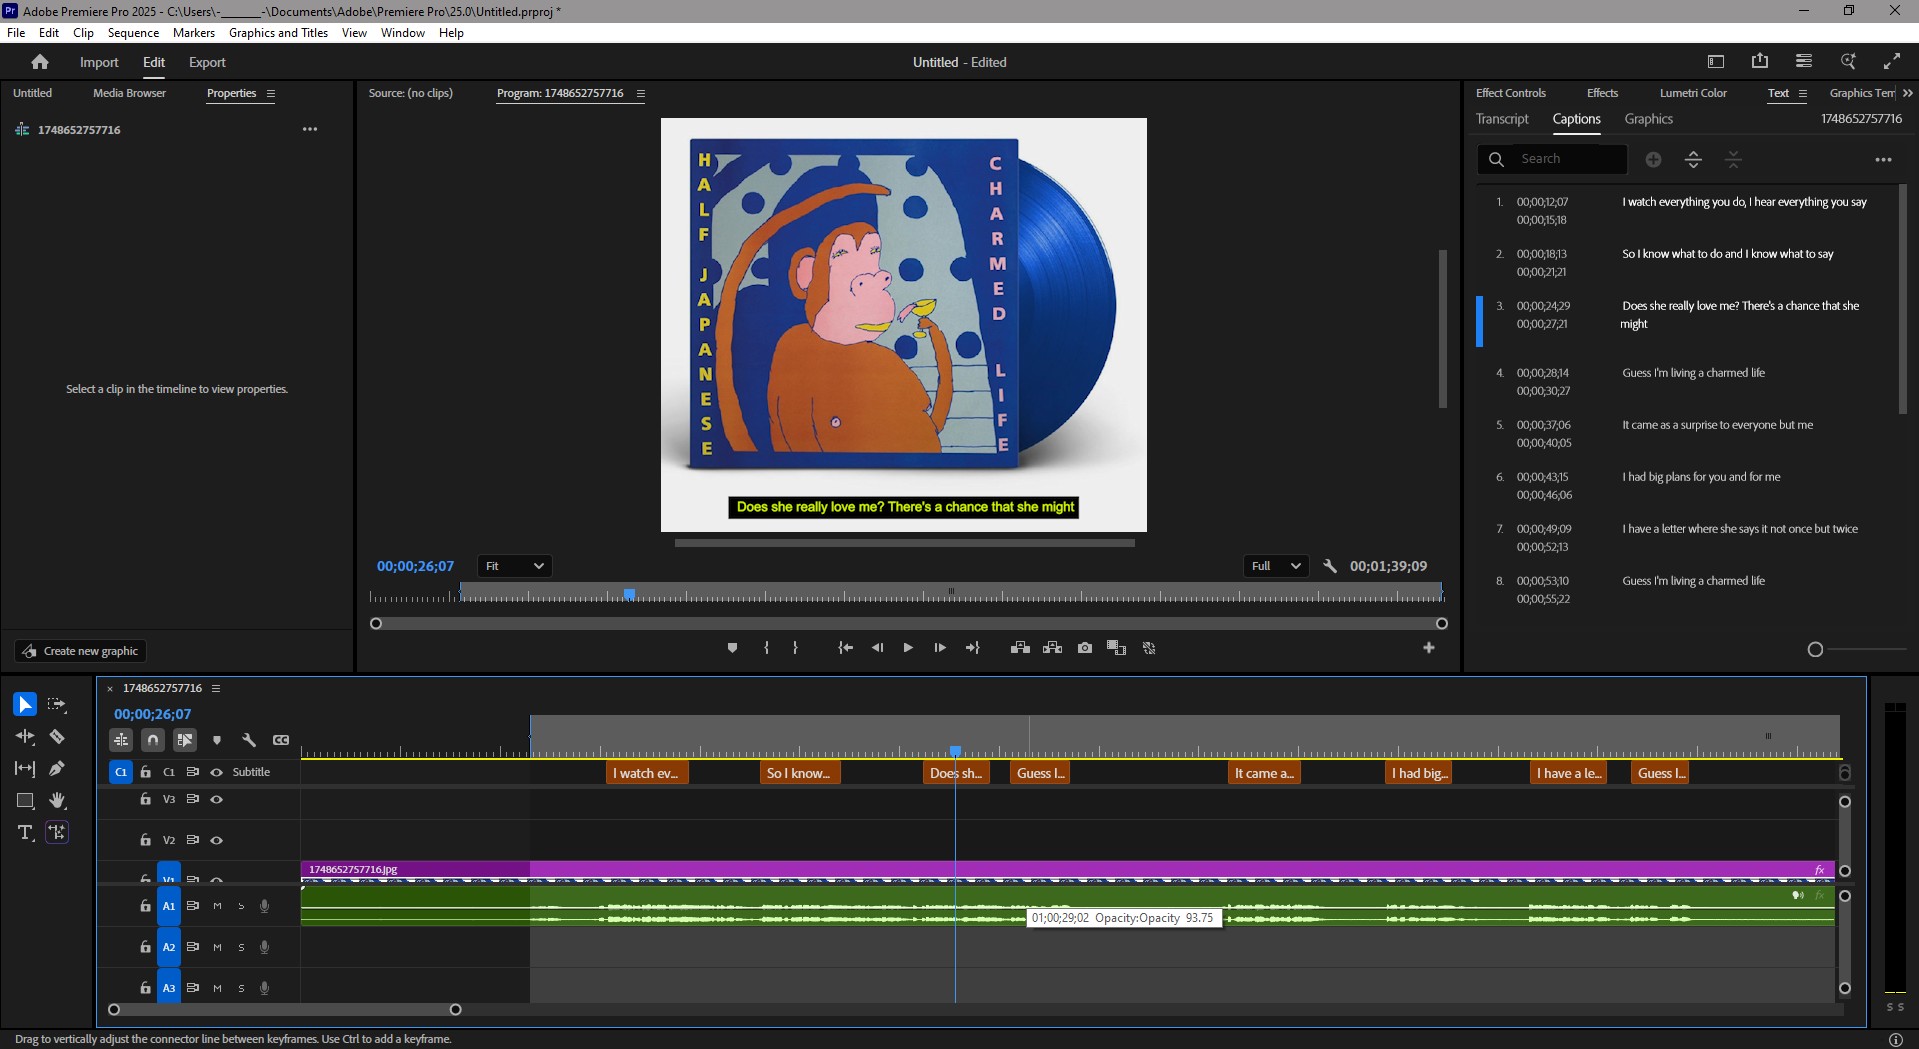Click the captions Search field

1552,159
